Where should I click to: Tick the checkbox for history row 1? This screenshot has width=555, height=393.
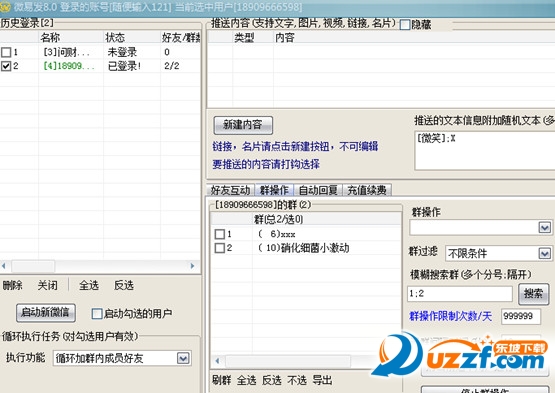6,52
